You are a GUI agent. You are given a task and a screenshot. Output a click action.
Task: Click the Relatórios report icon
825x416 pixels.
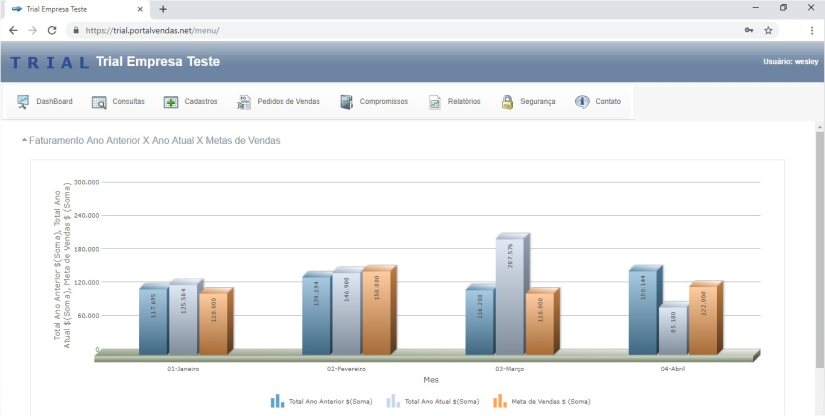pos(435,102)
